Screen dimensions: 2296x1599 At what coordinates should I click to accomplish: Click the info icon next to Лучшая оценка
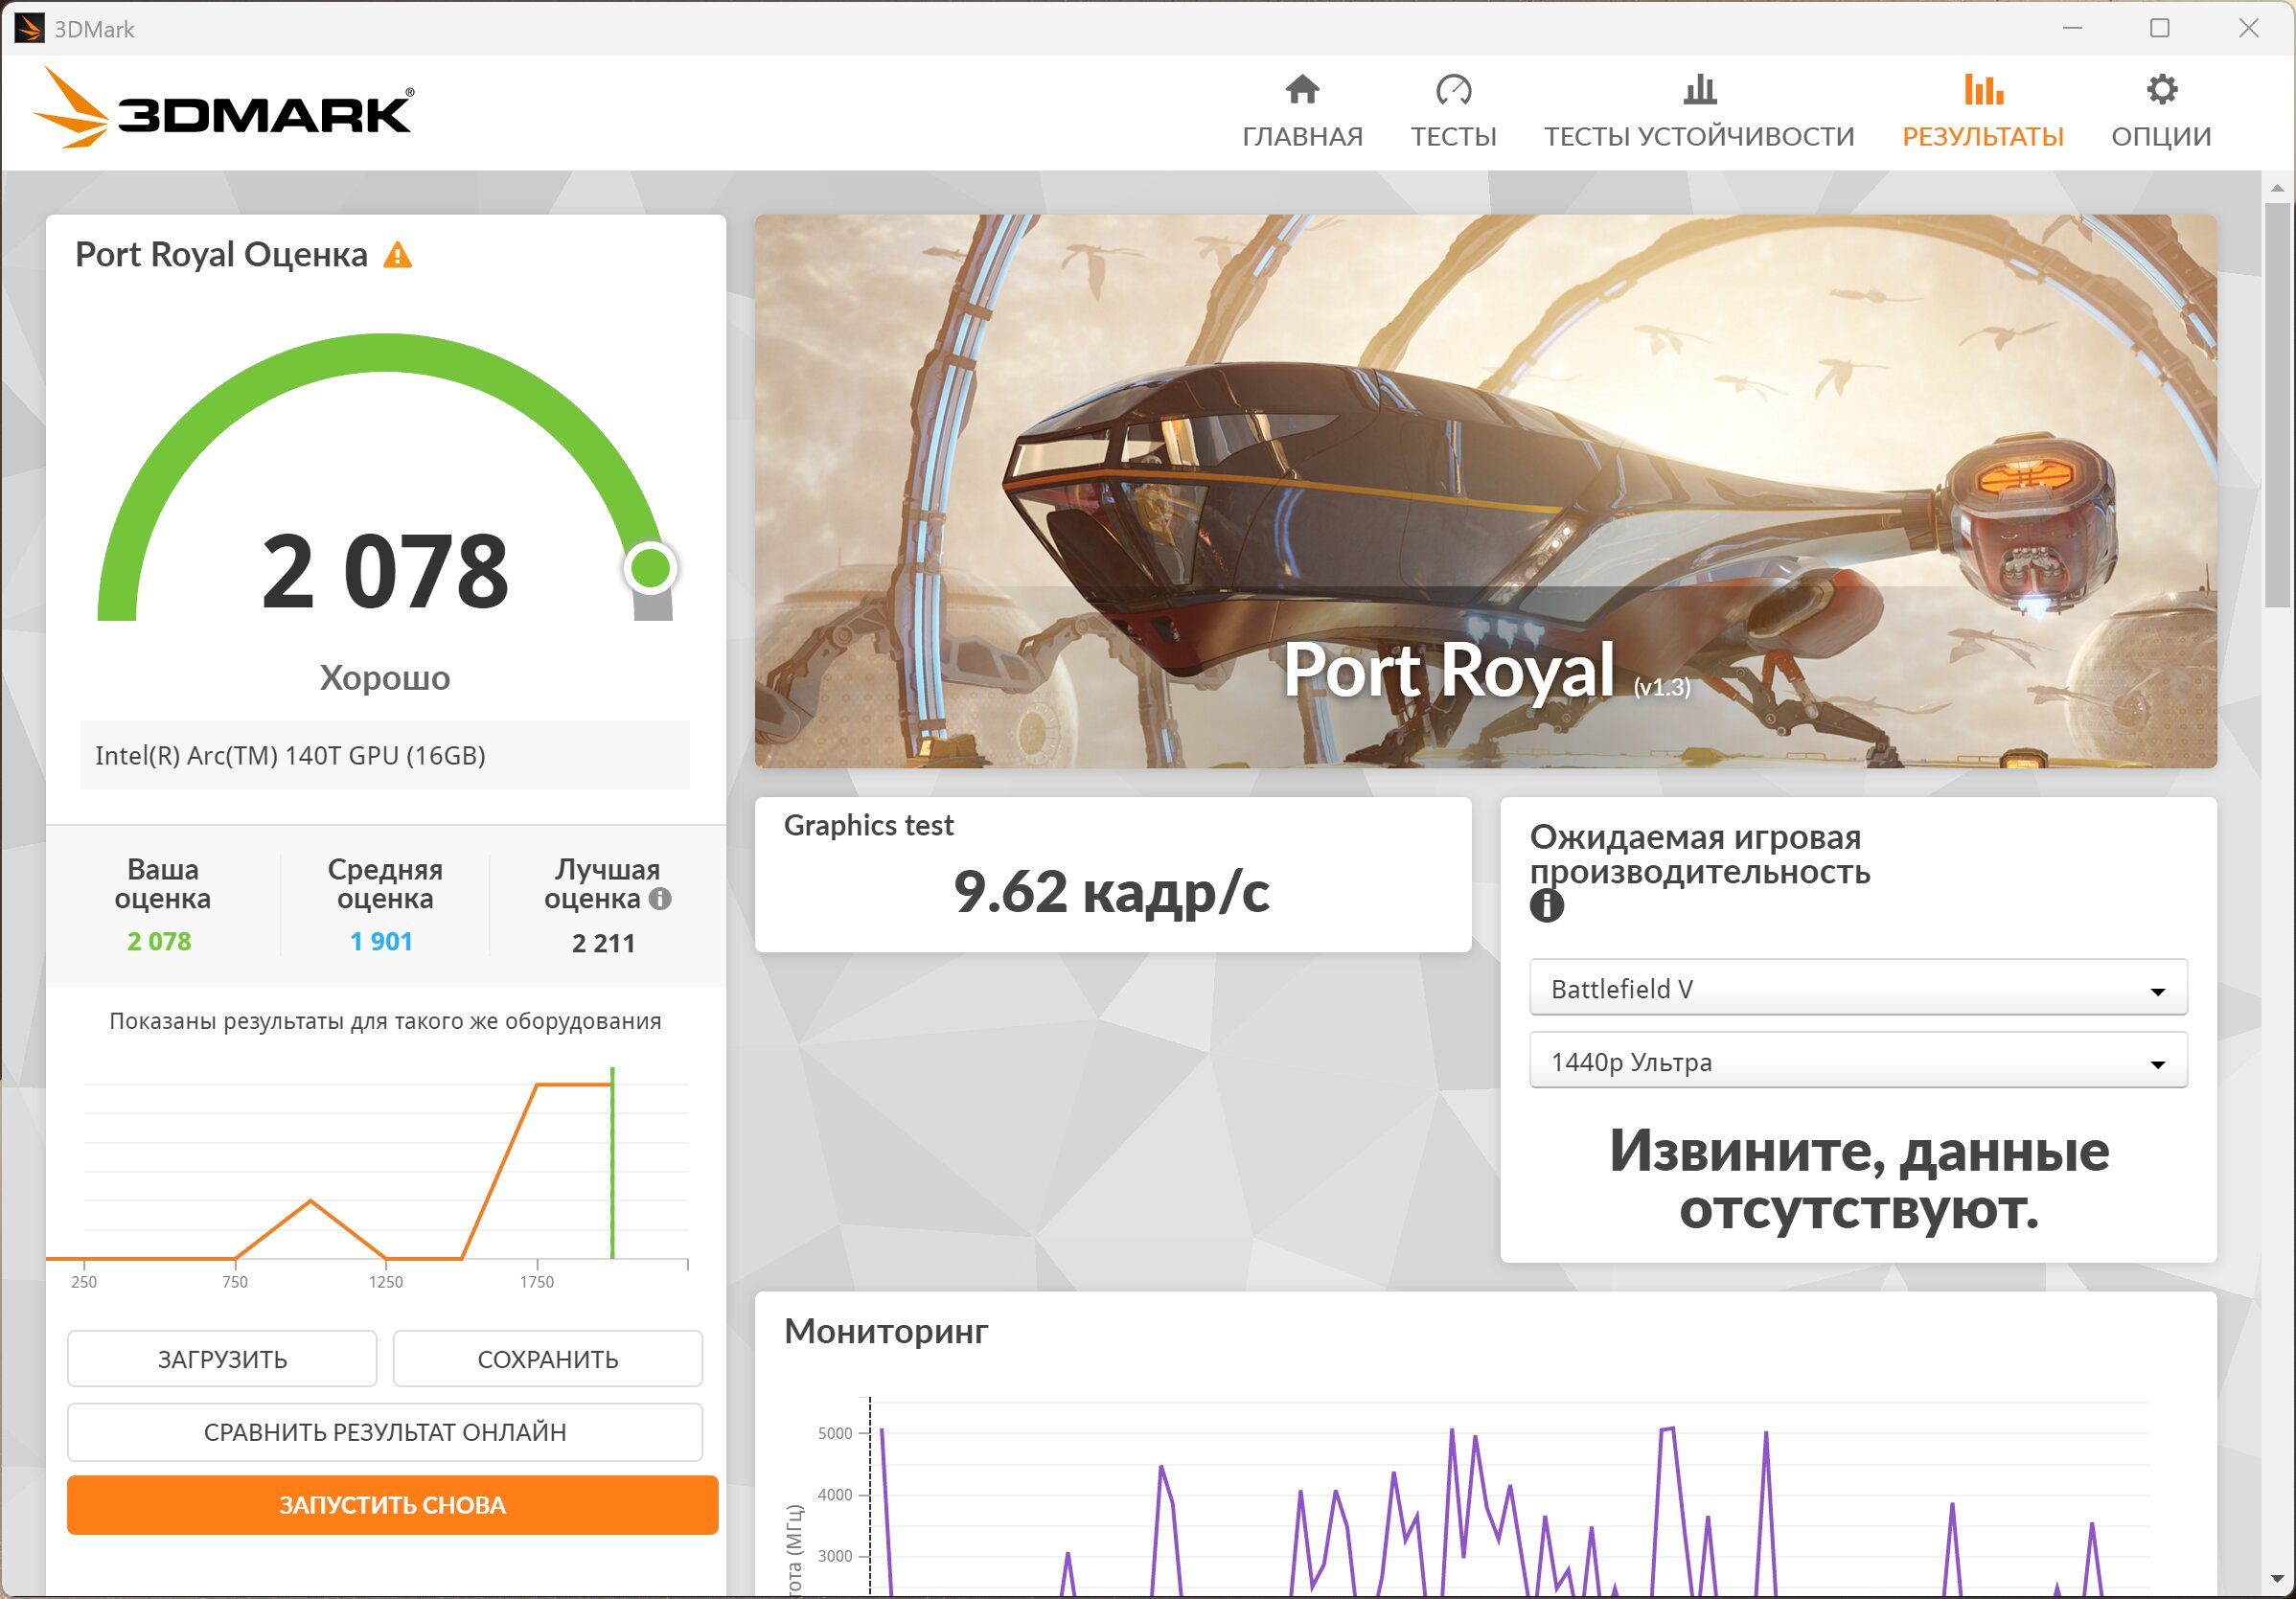(x=660, y=899)
